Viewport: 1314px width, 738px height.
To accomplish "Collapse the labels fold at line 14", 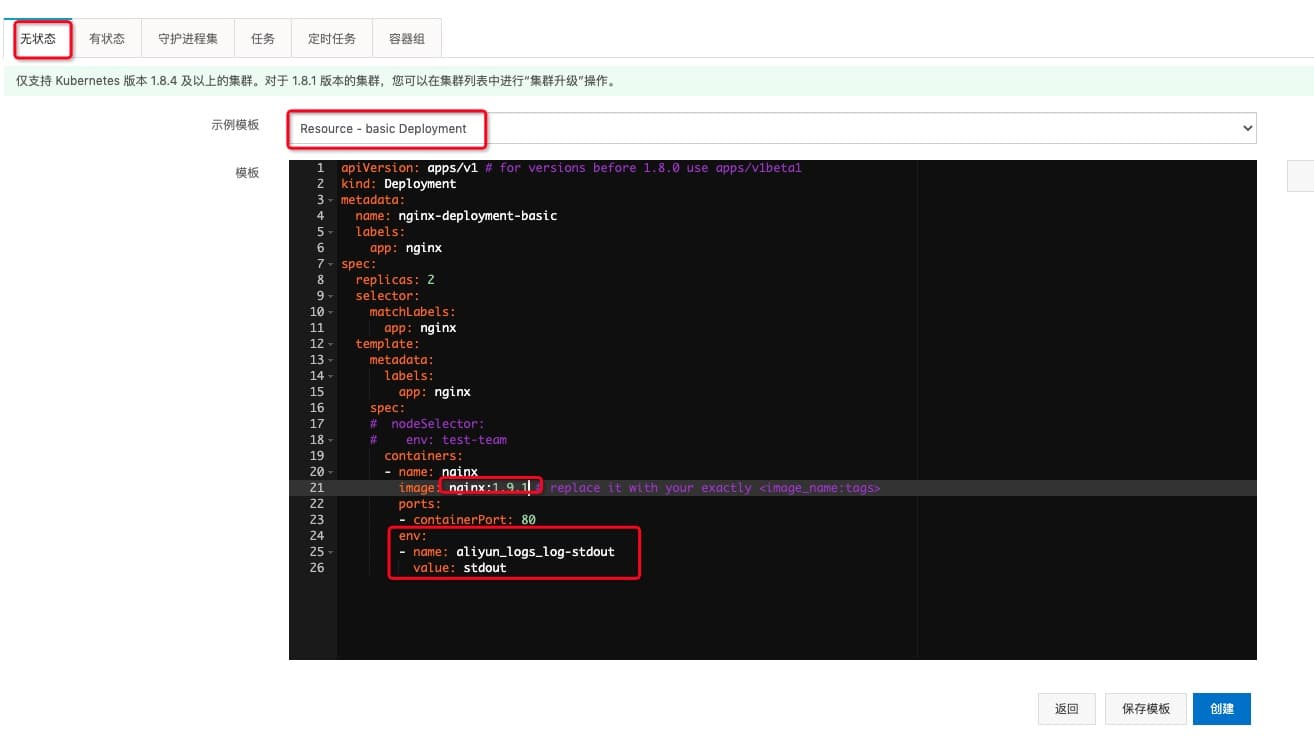I will tap(331, 376).
